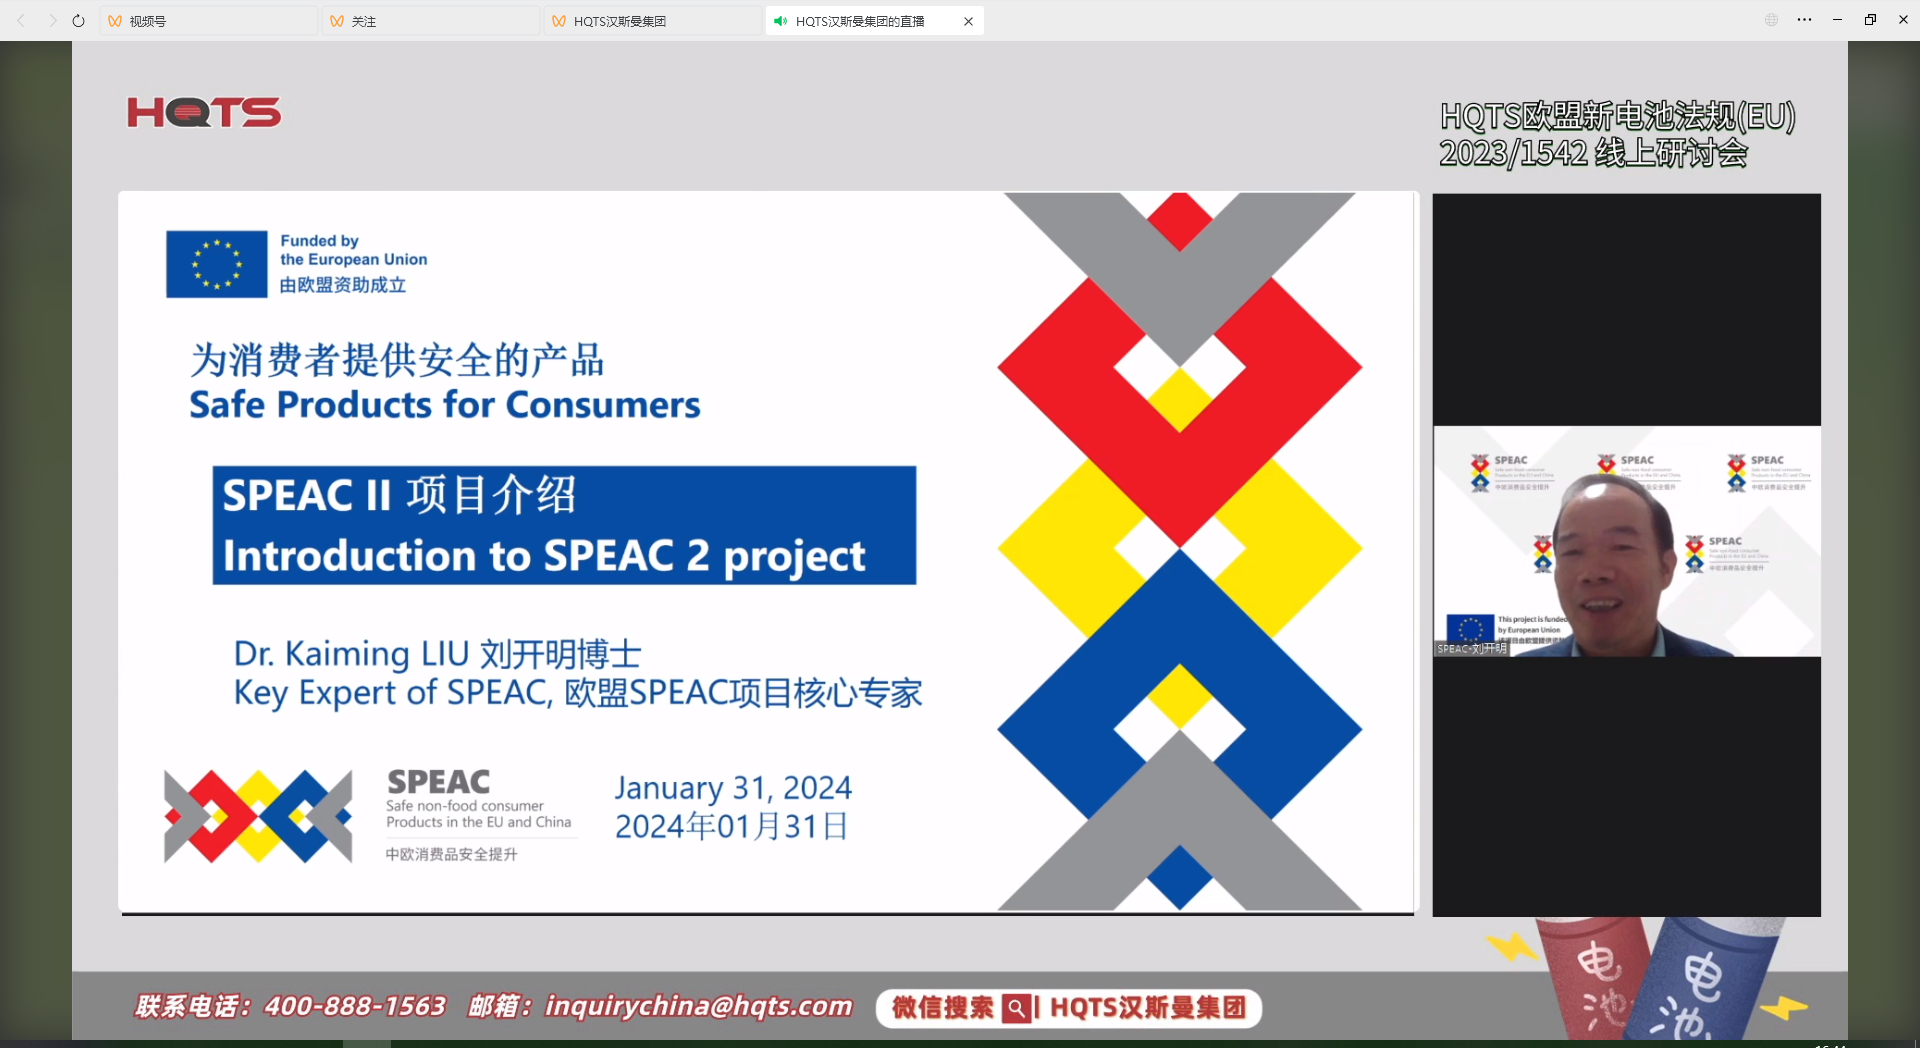Restore down the window

click(1870, 20)
